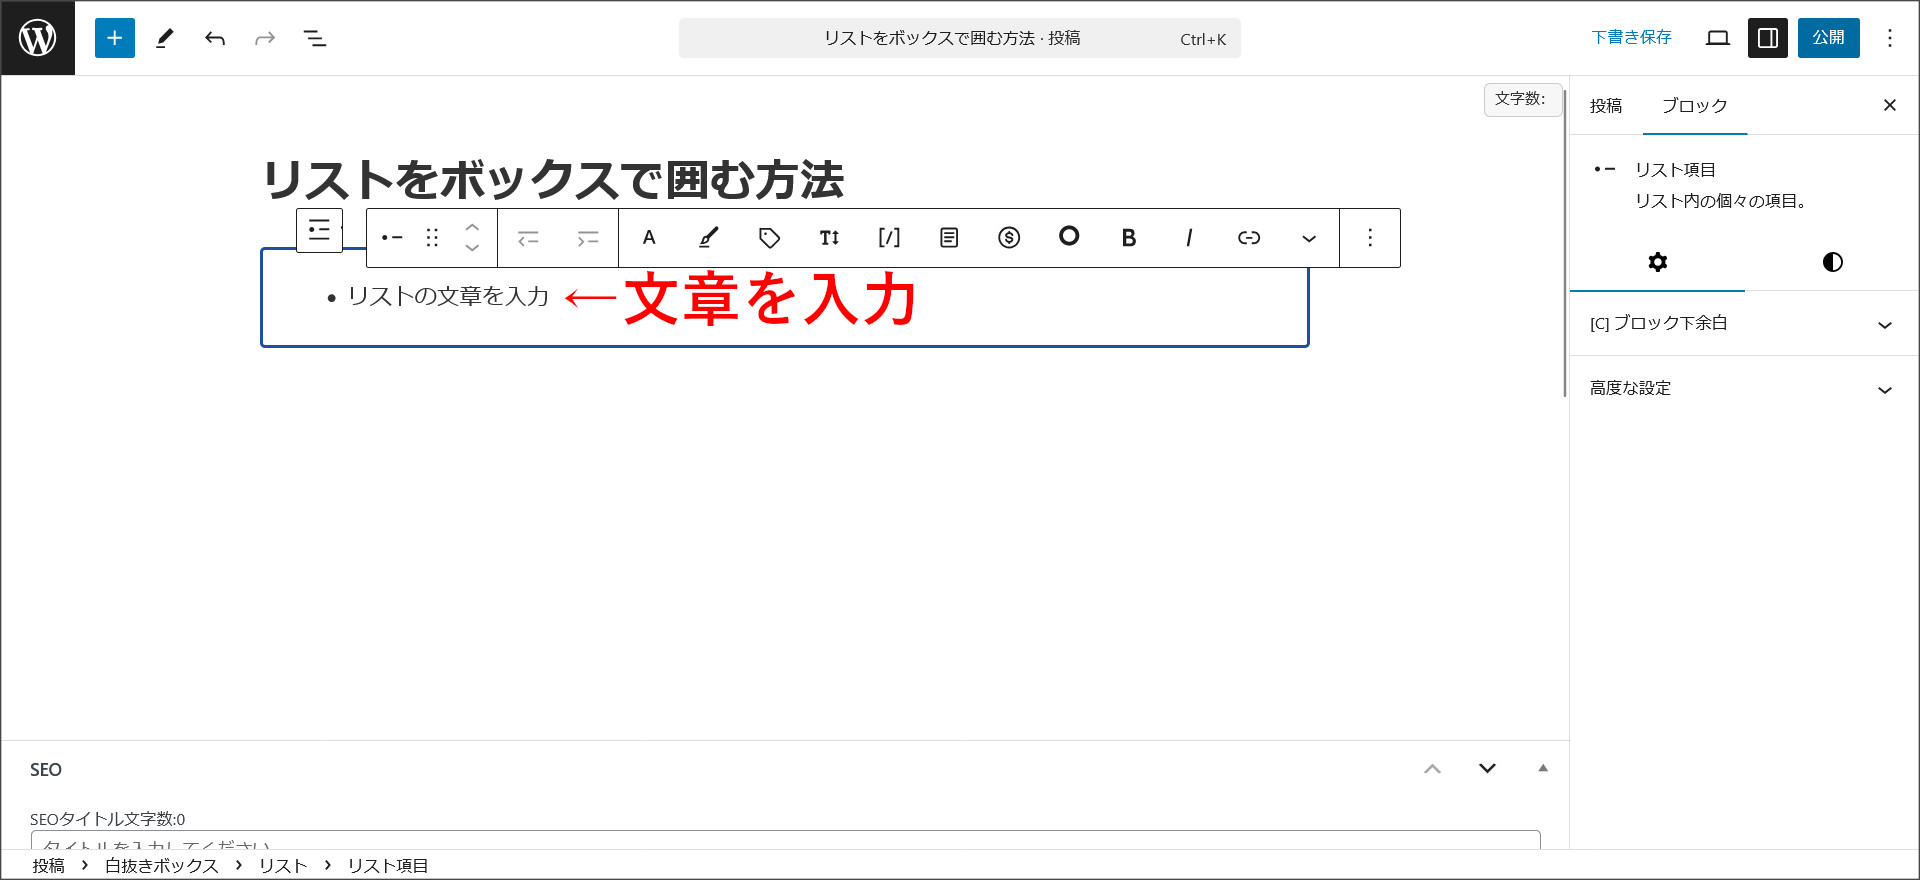Click the 文字数 counter badge
1920x880 pixels.
1522,99
